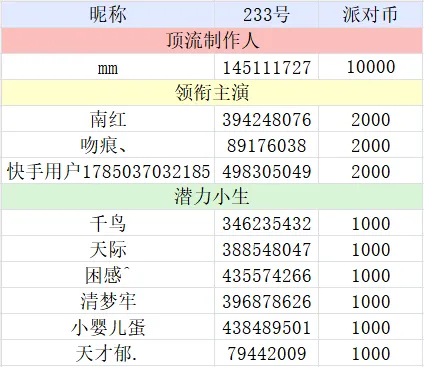
Task: Select the nickname cell 千鸟
Action: 108,223
